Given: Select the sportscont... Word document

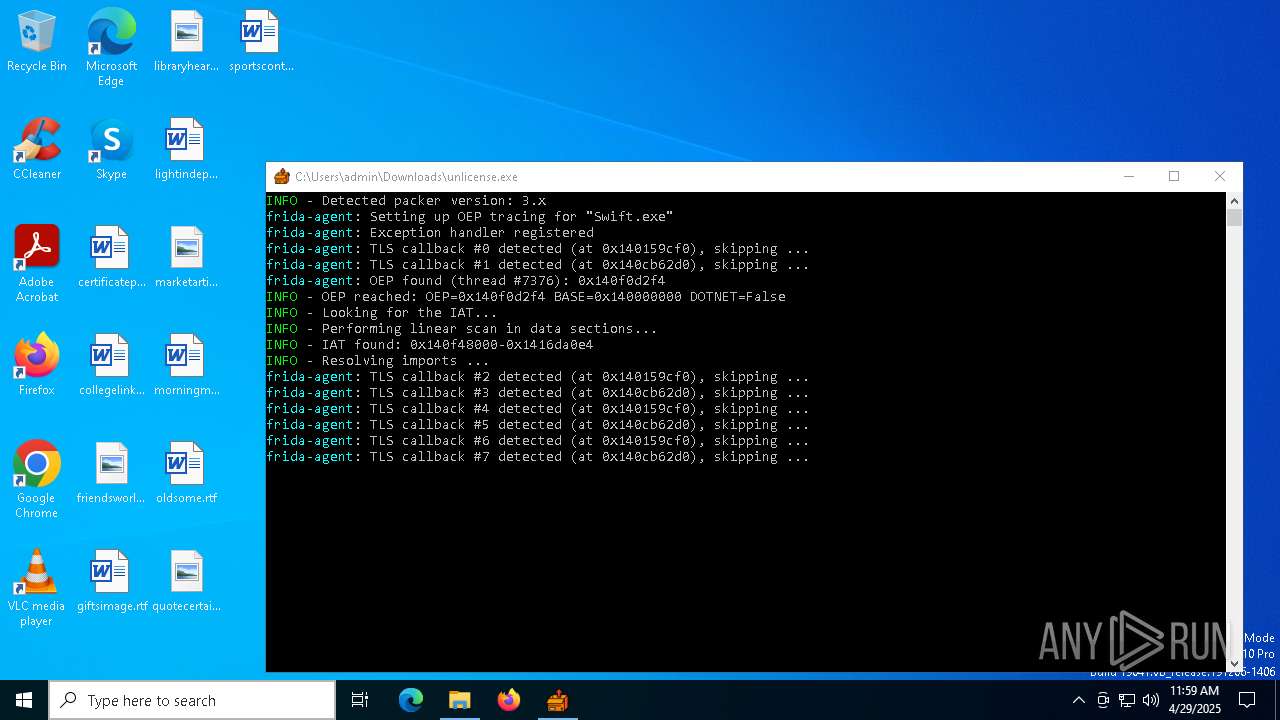Looking at the screenshot, I should [x=261, y=42].
